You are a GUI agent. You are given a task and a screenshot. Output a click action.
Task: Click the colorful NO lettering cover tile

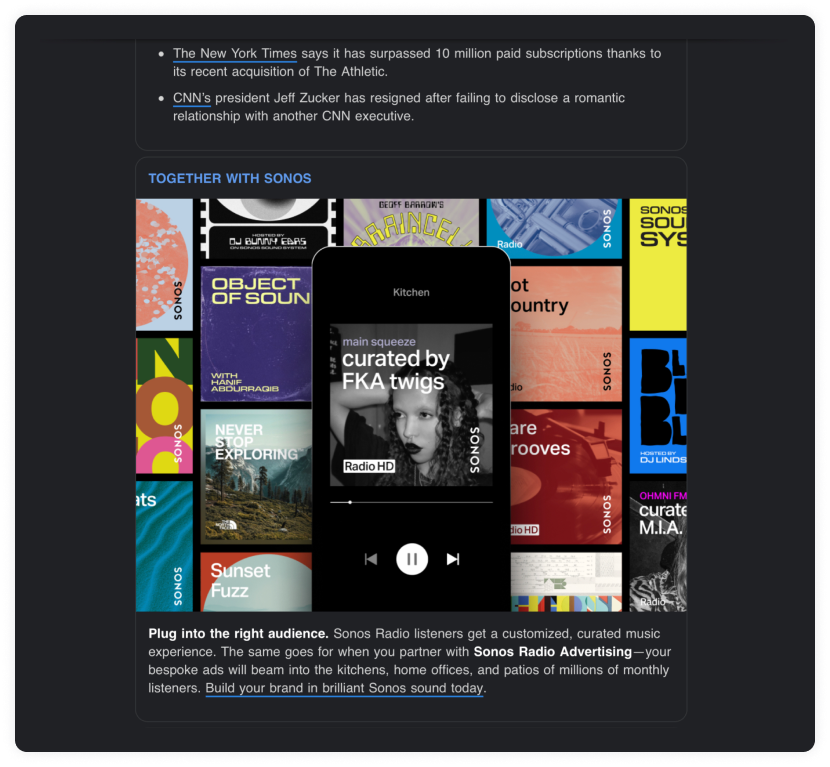164,405
